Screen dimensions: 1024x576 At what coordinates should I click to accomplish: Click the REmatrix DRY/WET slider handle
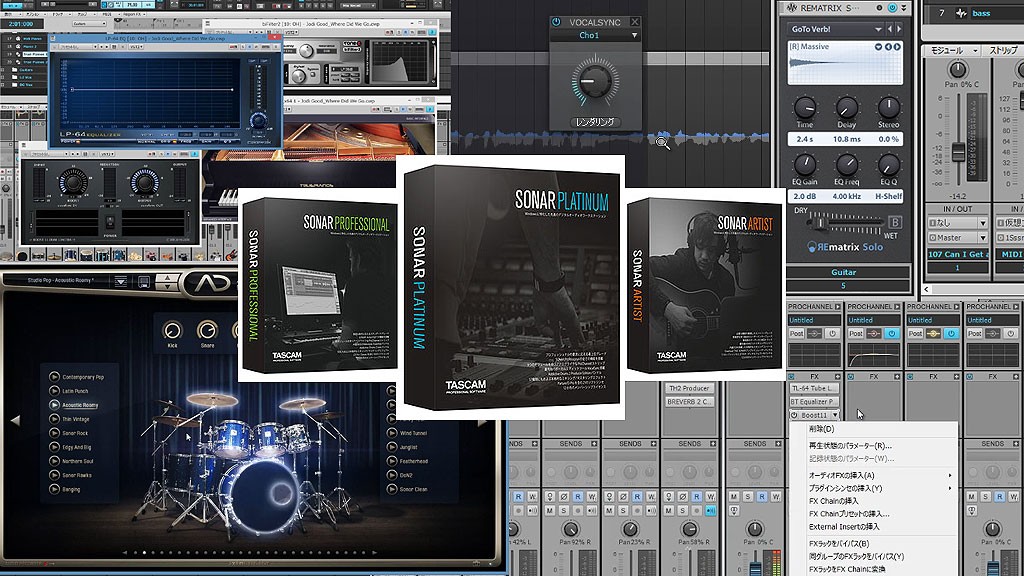820,223
